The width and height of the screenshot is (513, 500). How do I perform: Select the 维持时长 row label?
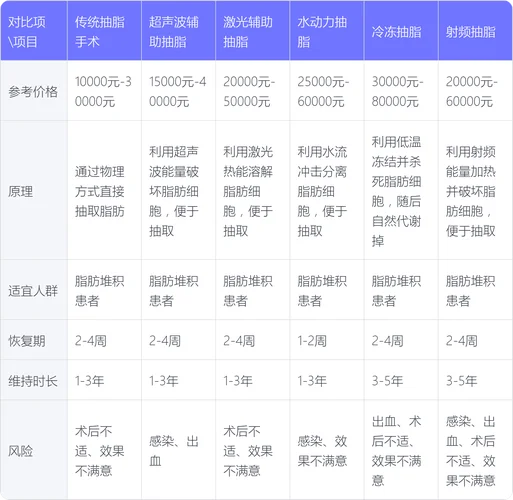pyautogui.click(x=34, y=380)
